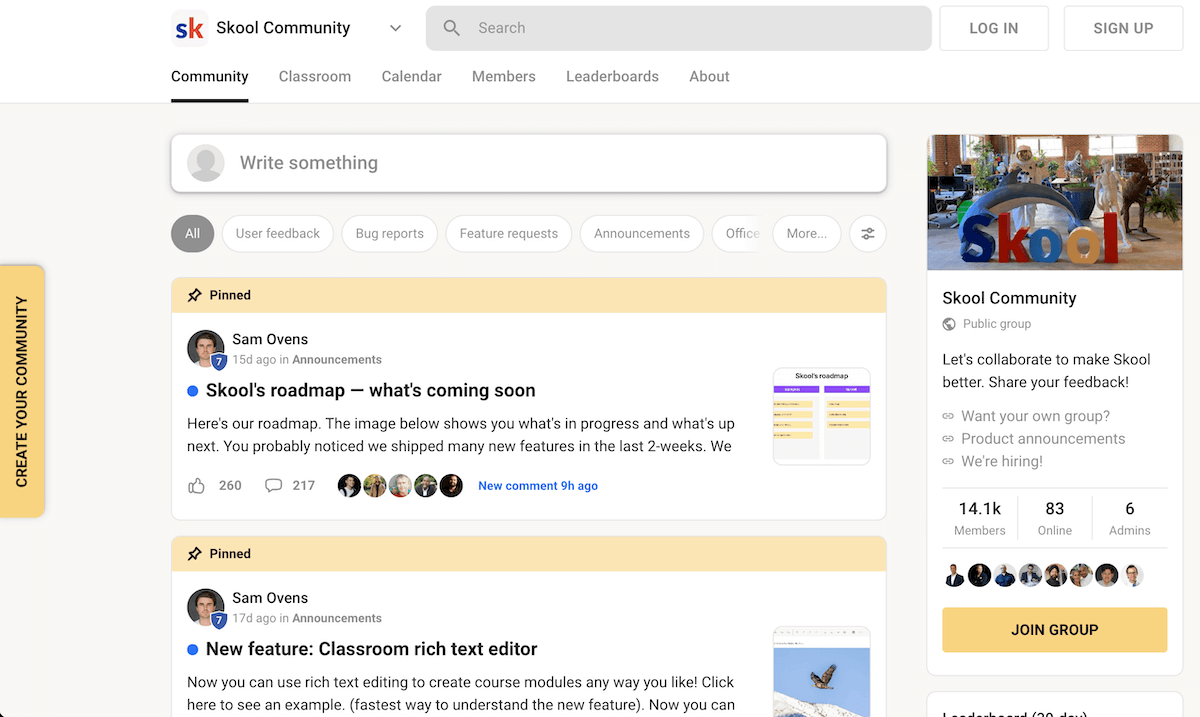
Task: Open the New comment 9h ago link
Action: coord(538,485)
